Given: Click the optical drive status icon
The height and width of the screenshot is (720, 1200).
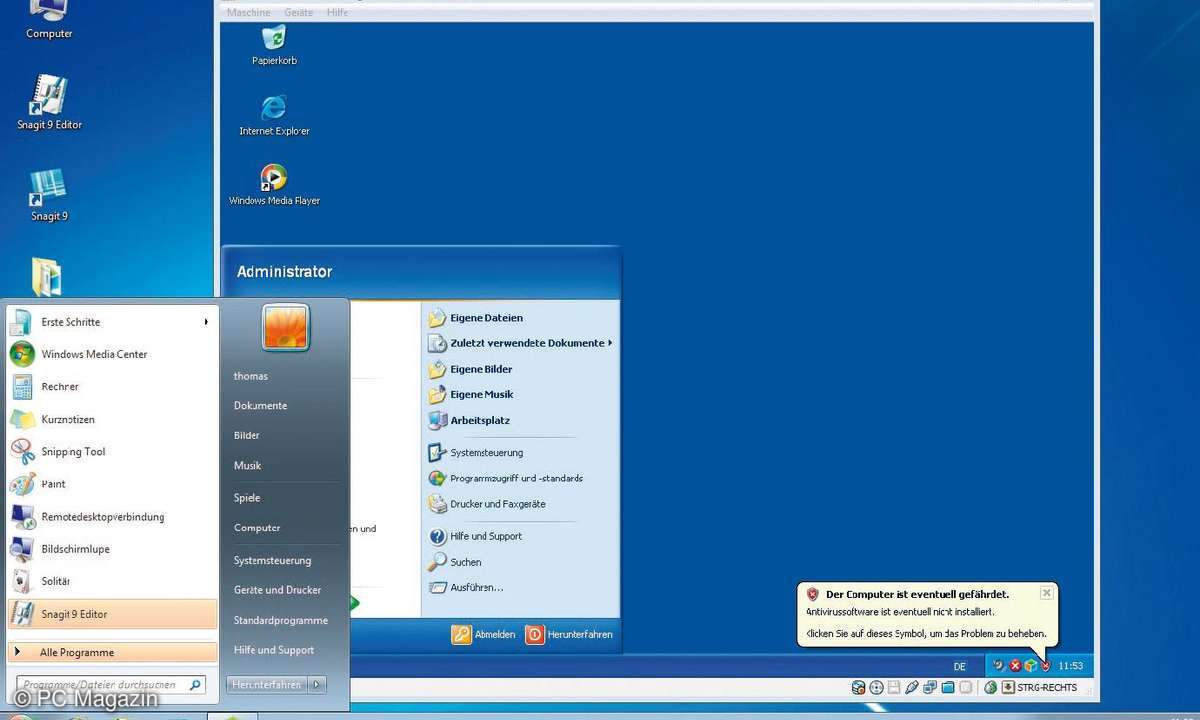Looking at the screenshot, I should coord(876,687).
